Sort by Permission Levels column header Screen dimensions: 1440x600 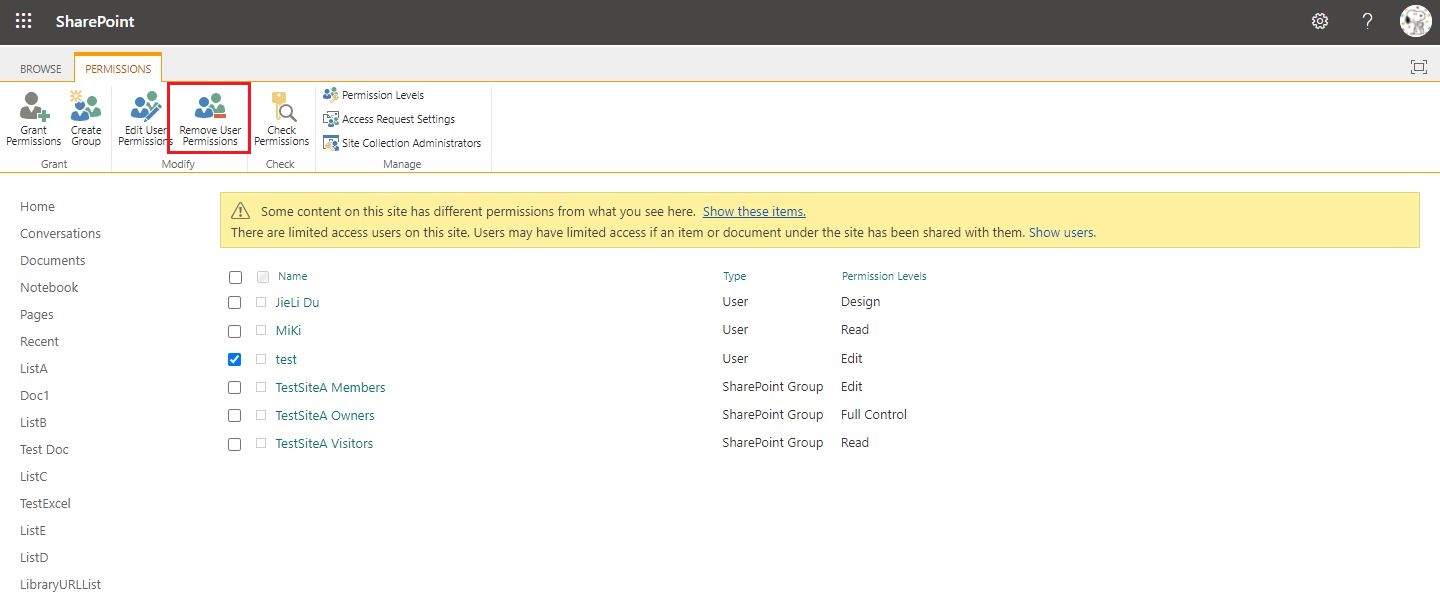pyautogui.click(x=884, y=276)
